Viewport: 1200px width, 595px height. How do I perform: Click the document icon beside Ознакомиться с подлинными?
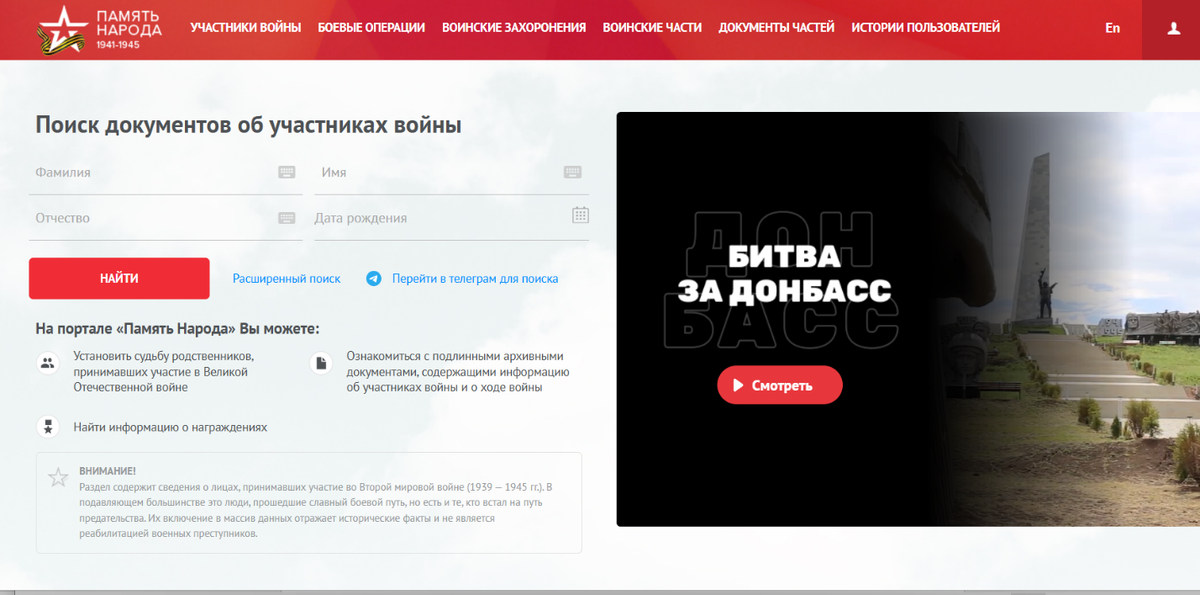(x=321, y=363)
